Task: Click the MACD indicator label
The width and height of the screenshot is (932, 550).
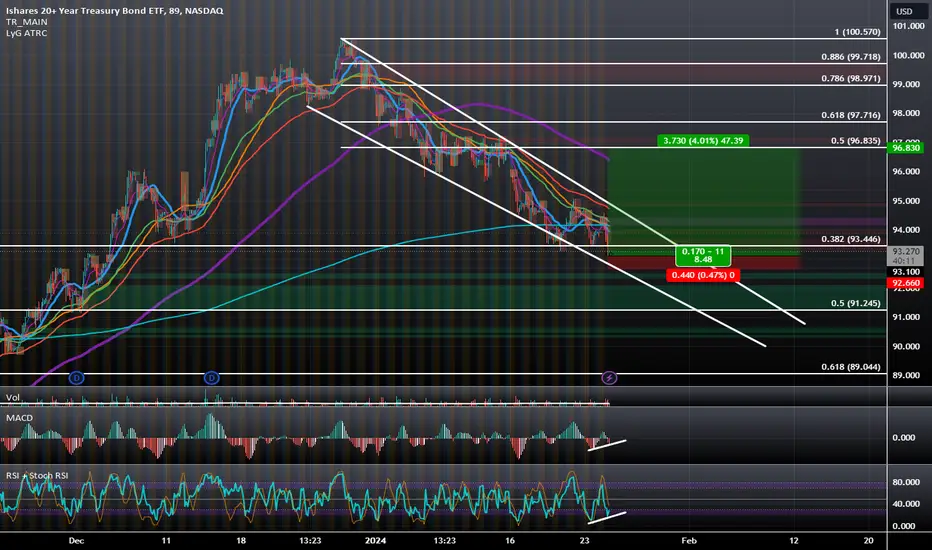Action: 20,418
